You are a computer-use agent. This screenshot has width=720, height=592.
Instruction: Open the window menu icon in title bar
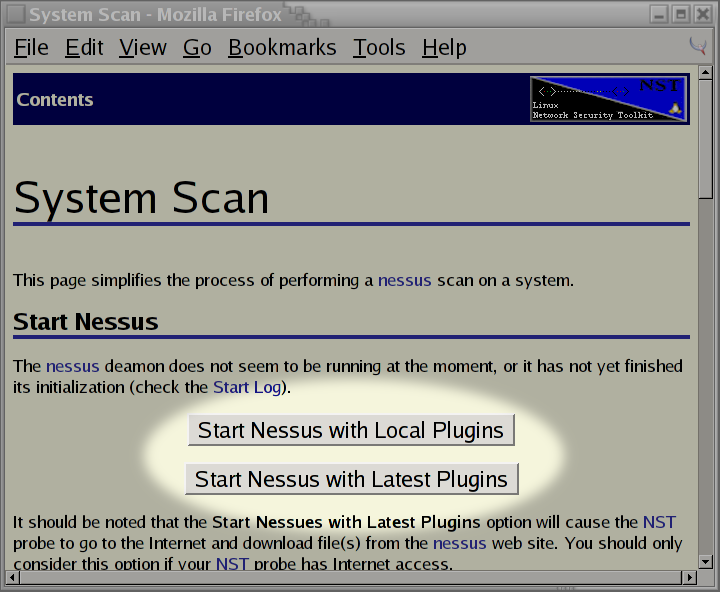coord(15,14)
